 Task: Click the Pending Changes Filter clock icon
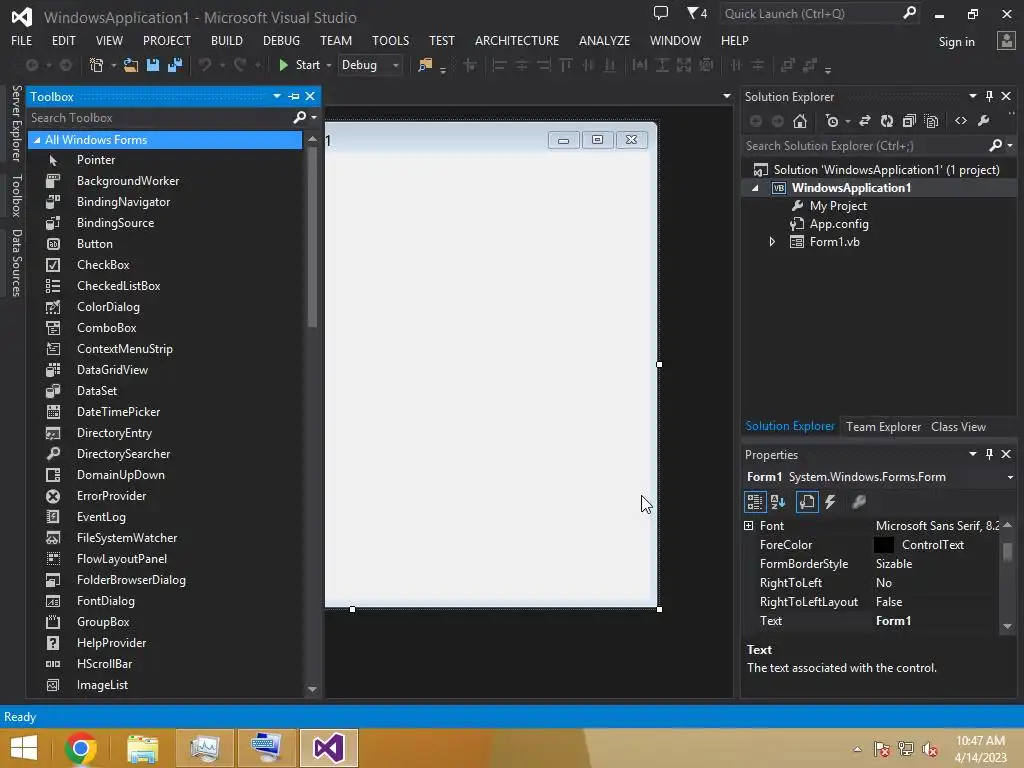[x=832, y=121]
